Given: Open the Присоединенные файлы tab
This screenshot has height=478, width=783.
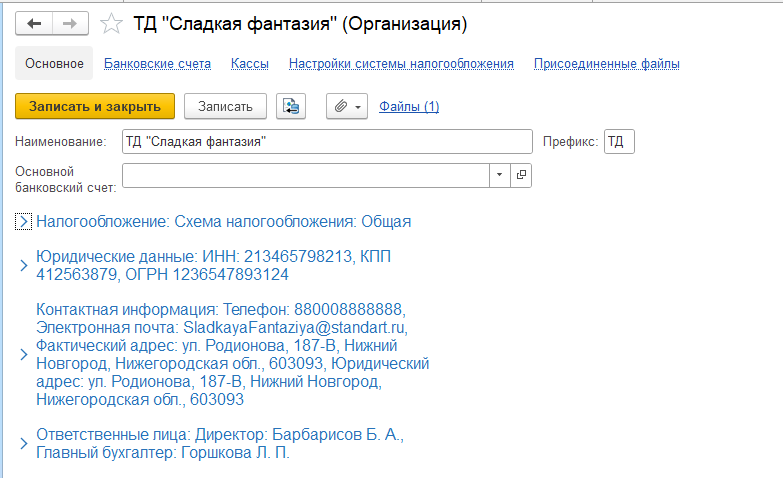Looking at the screenshot, I should point(606,63).
